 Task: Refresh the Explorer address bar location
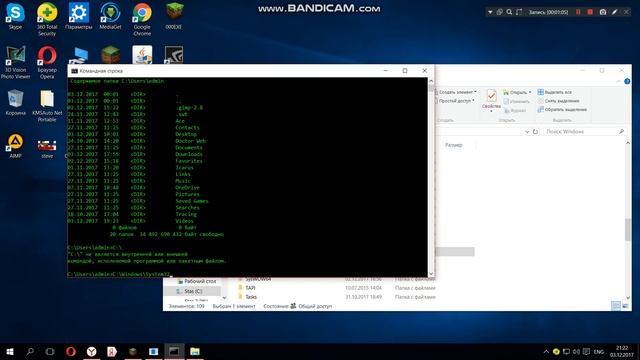coord(536,132)
